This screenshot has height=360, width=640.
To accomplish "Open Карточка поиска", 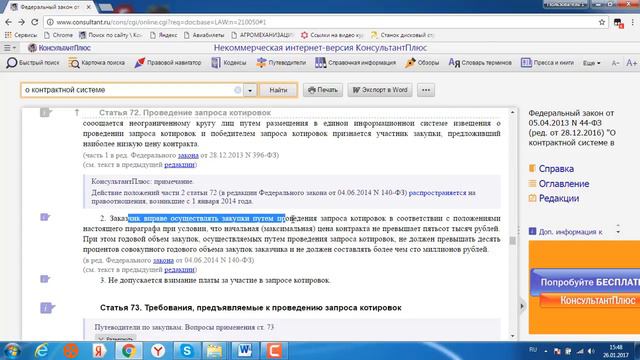I will coord(97,63).
